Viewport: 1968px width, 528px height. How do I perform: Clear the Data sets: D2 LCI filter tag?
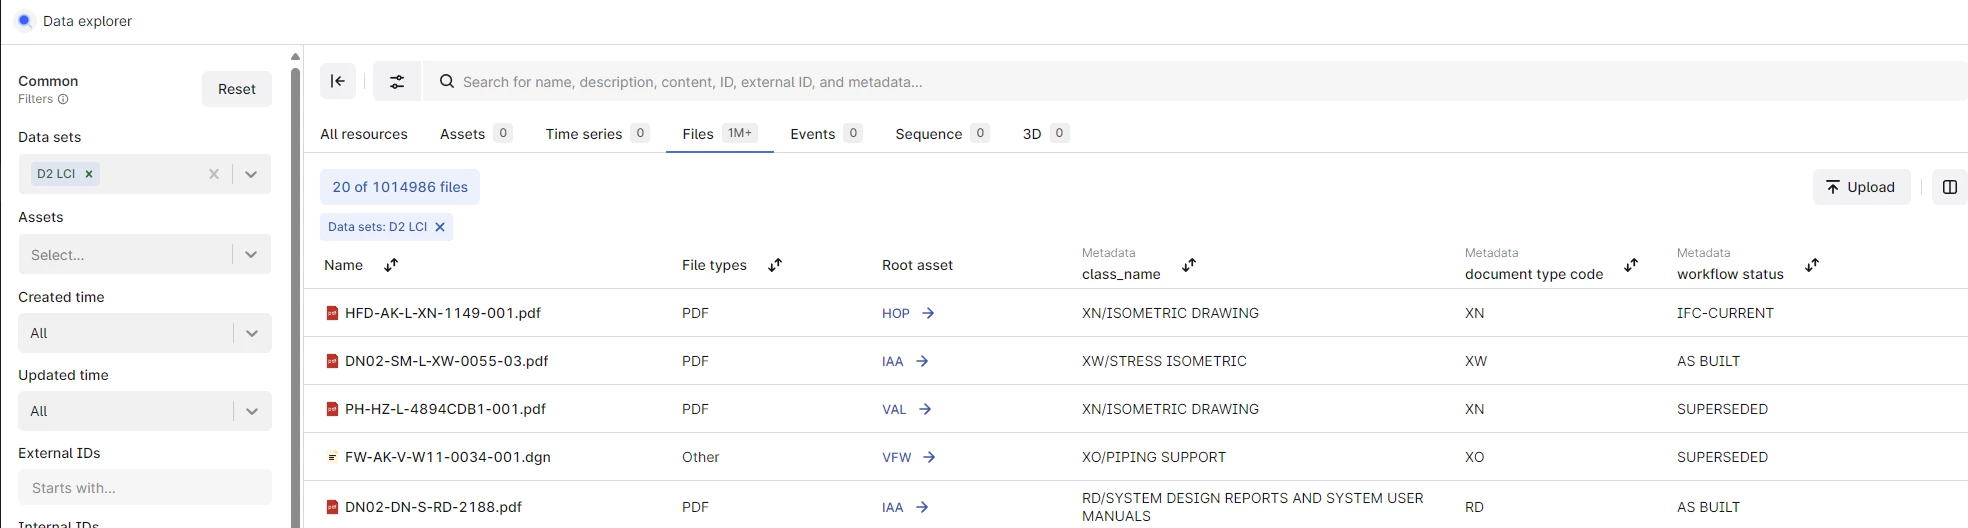pyautogui.click(x=440, y=227)
